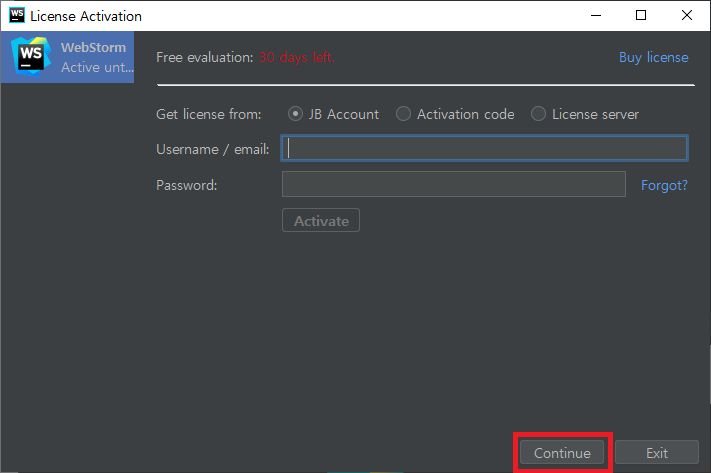
Task: Close the License Activation dialog
Action: (x=687, y=15)
